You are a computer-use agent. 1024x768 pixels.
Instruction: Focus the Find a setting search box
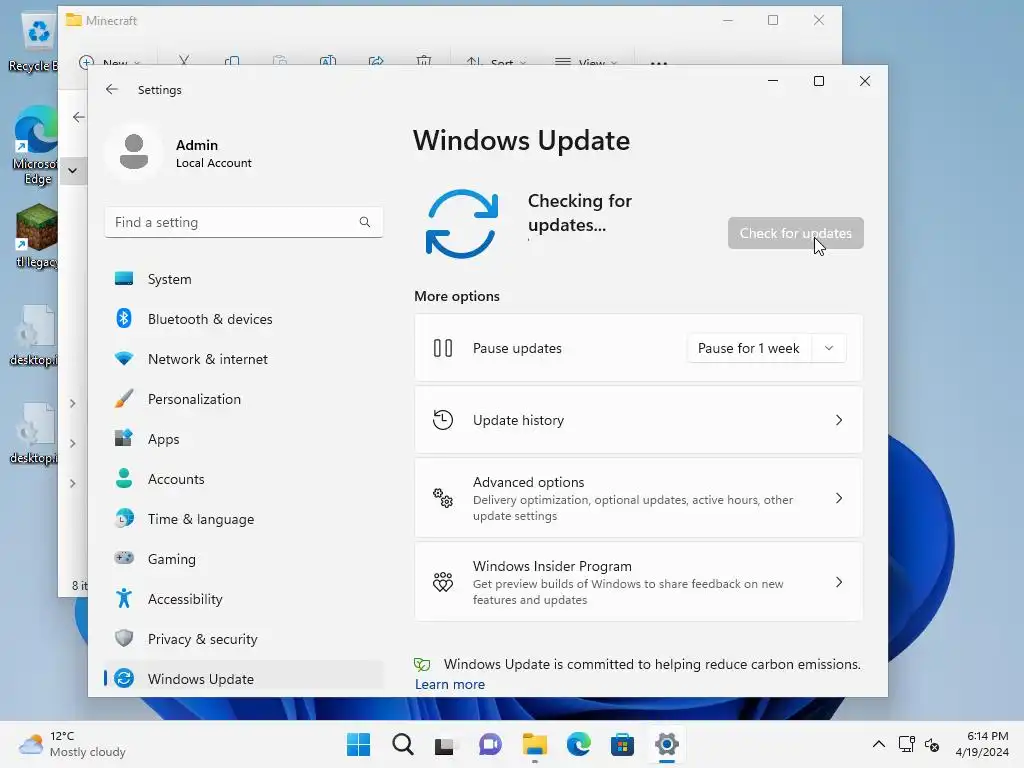point(244,222)
